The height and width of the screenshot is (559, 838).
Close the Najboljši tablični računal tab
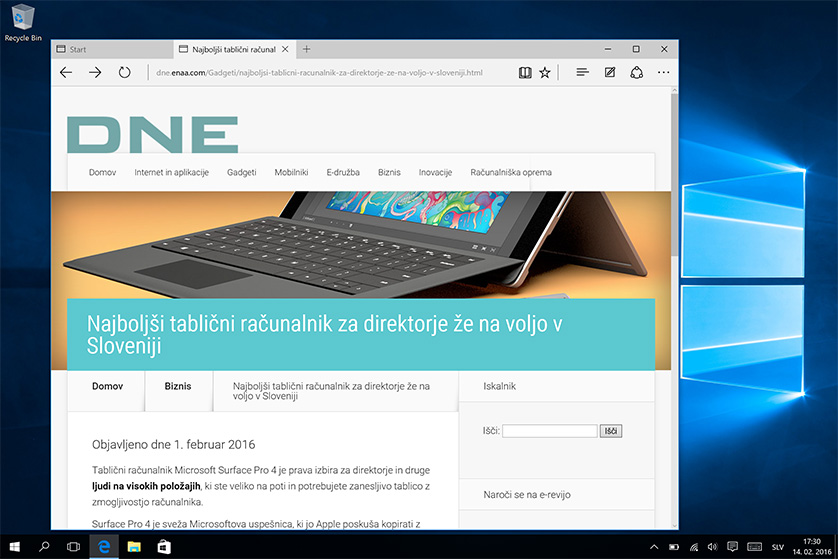tap(285, 49)
